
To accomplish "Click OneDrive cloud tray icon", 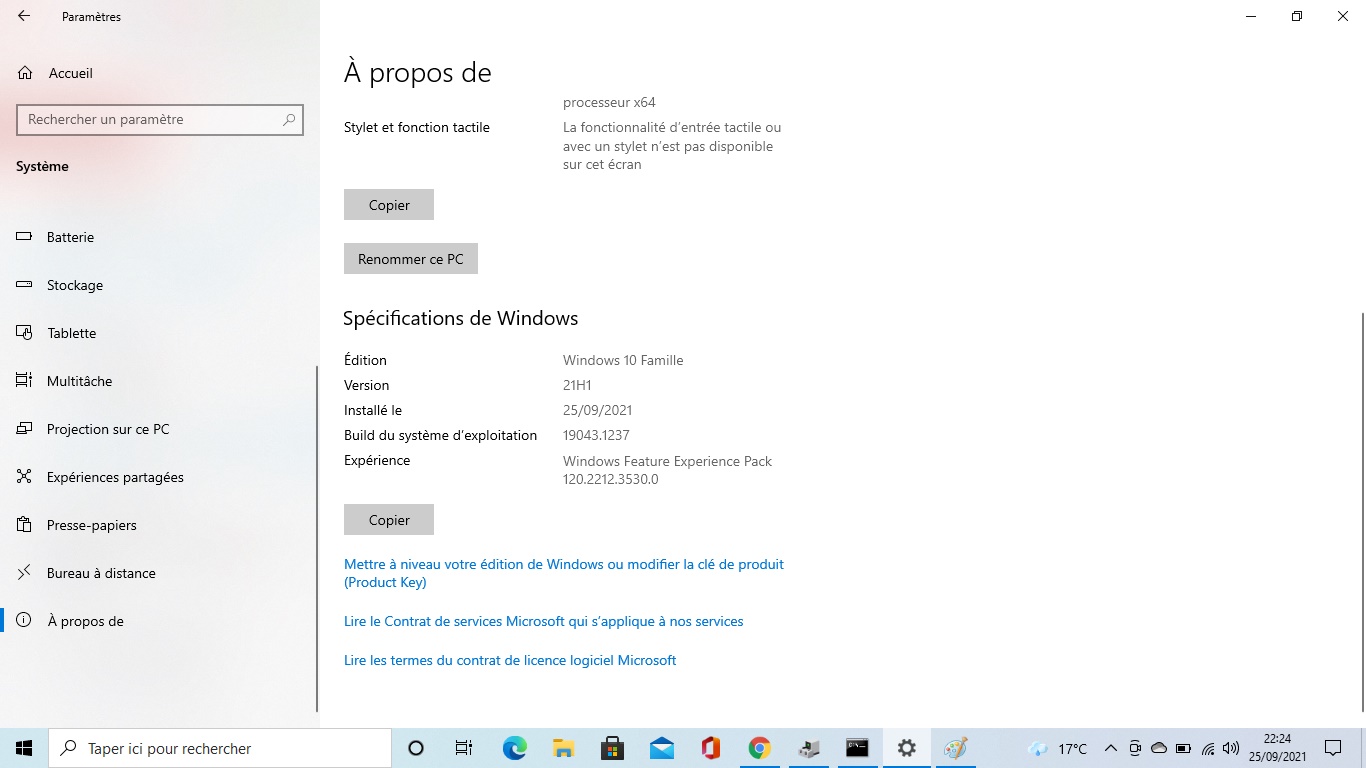I will click(x=1159, y=748).
